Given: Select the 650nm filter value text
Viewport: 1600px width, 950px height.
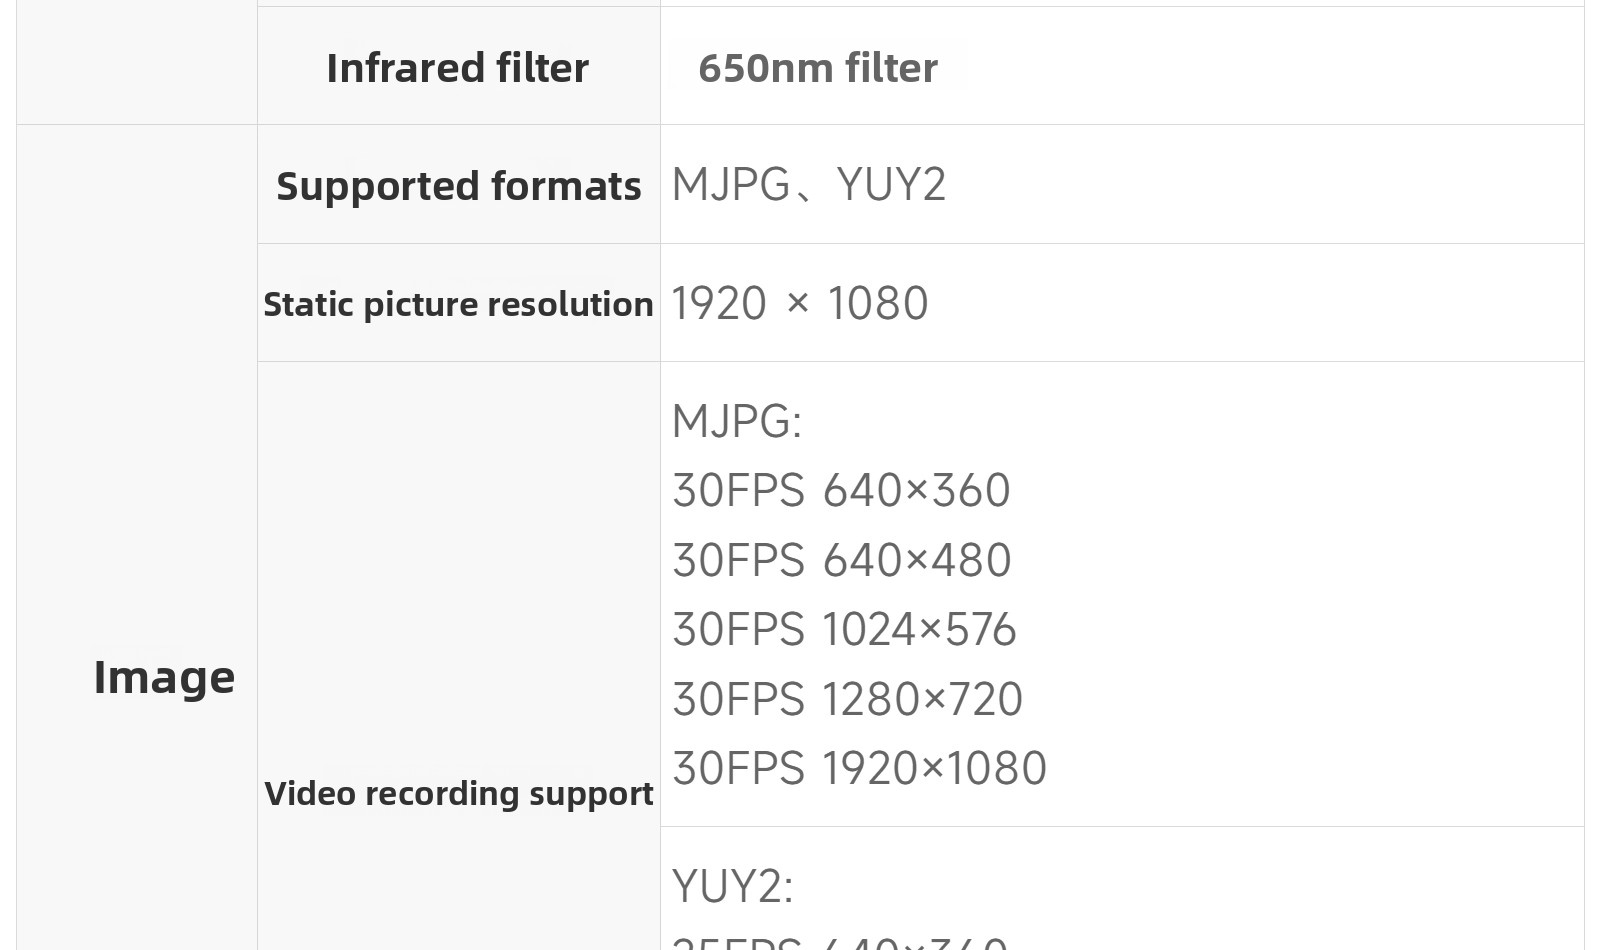Looking at the screenshot, I should click(x=818, y=68).
